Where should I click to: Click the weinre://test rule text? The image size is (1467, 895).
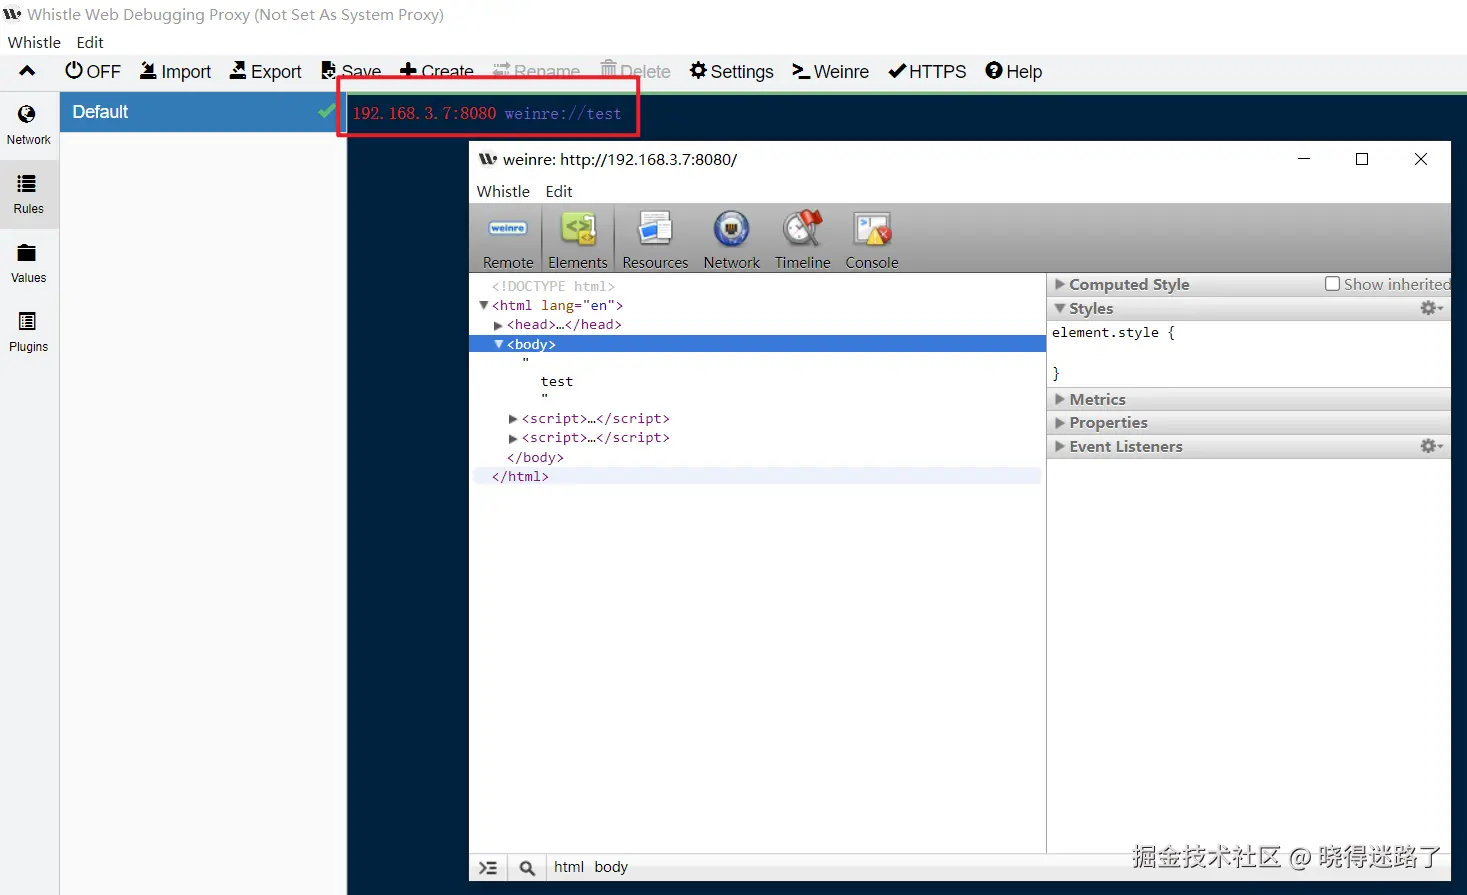(563, 114)
